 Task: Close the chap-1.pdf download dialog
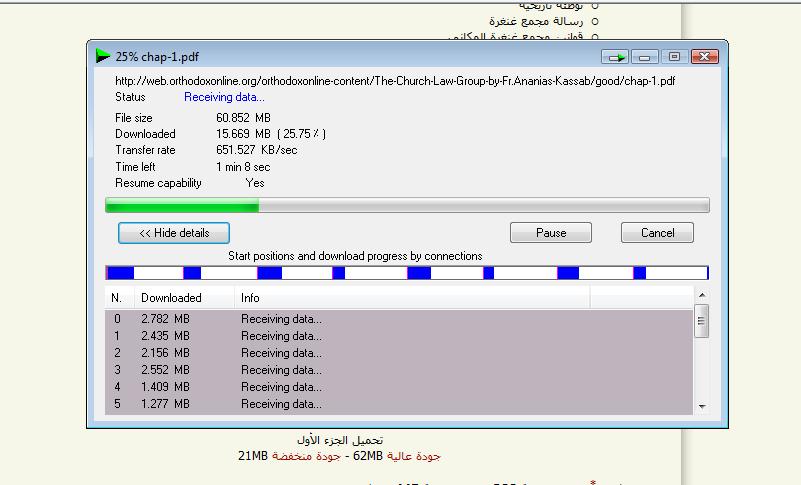click(x=705, y=57)
